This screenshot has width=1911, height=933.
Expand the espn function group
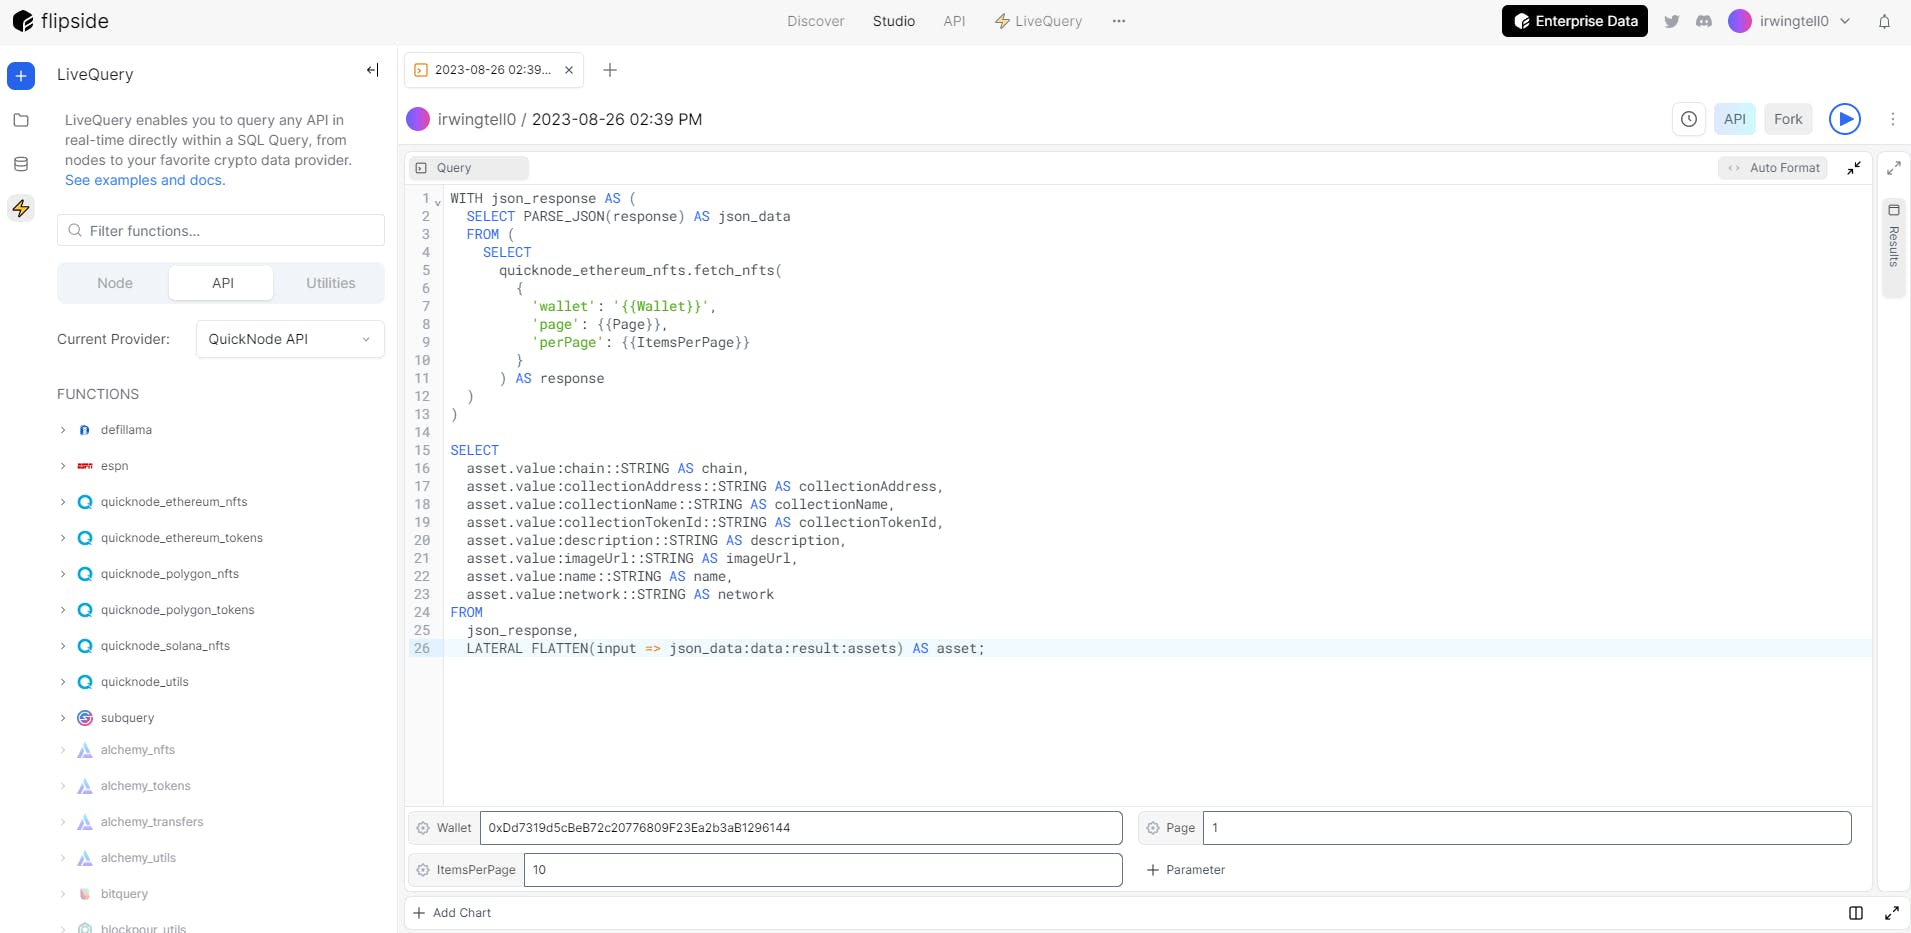63,466
